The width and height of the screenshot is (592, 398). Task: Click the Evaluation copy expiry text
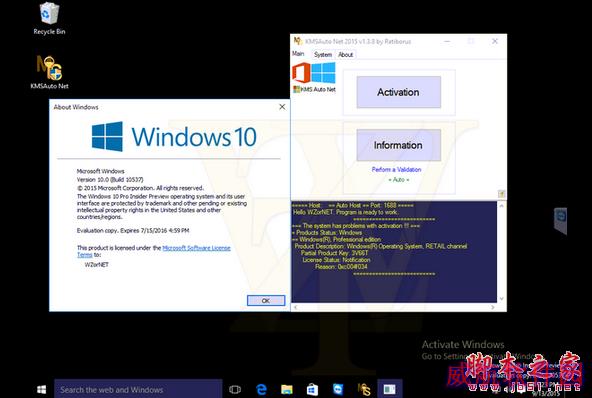pos(133,230)
